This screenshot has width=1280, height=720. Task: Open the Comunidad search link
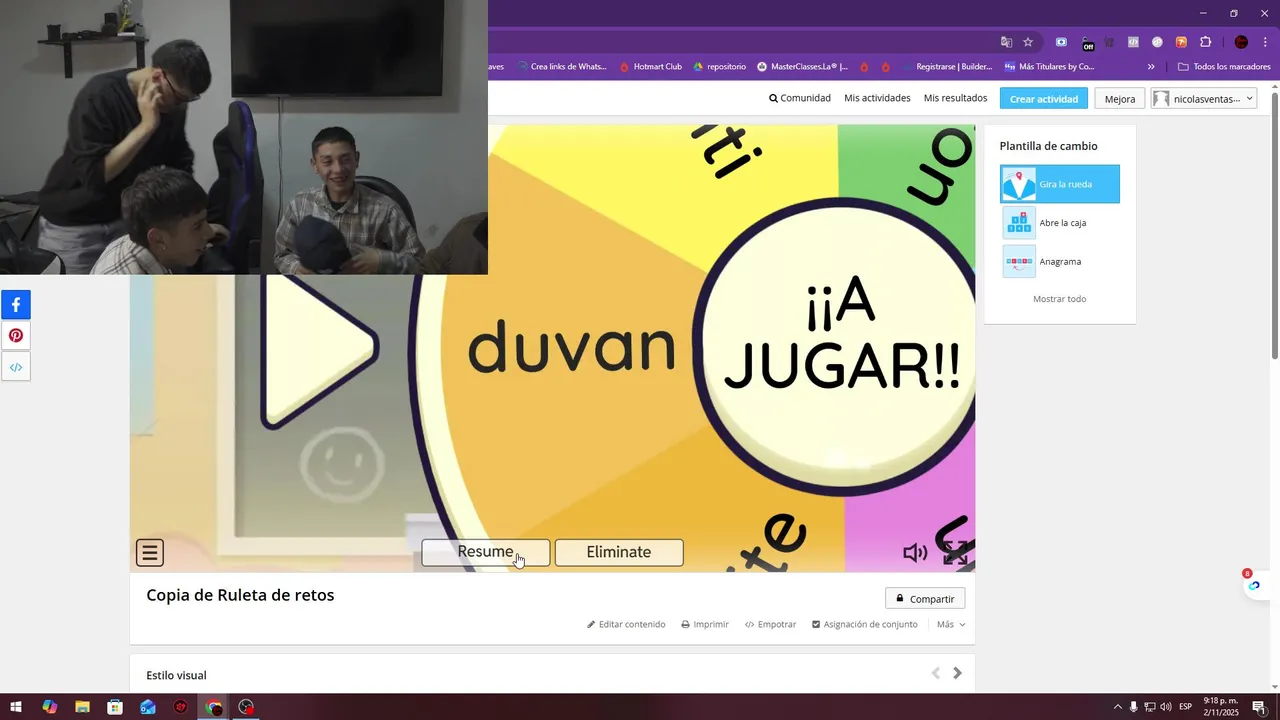click(800, 98)
